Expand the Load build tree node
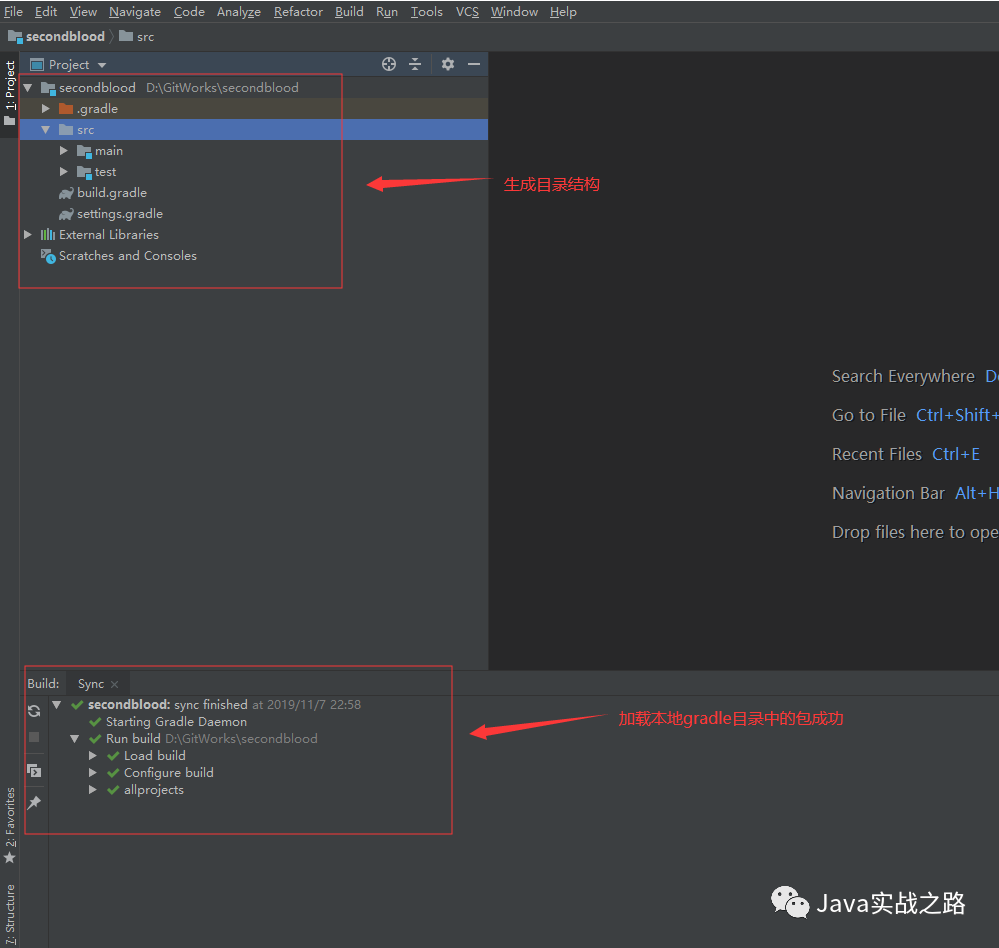The image size is (999, 948). (x=92, y=755)
